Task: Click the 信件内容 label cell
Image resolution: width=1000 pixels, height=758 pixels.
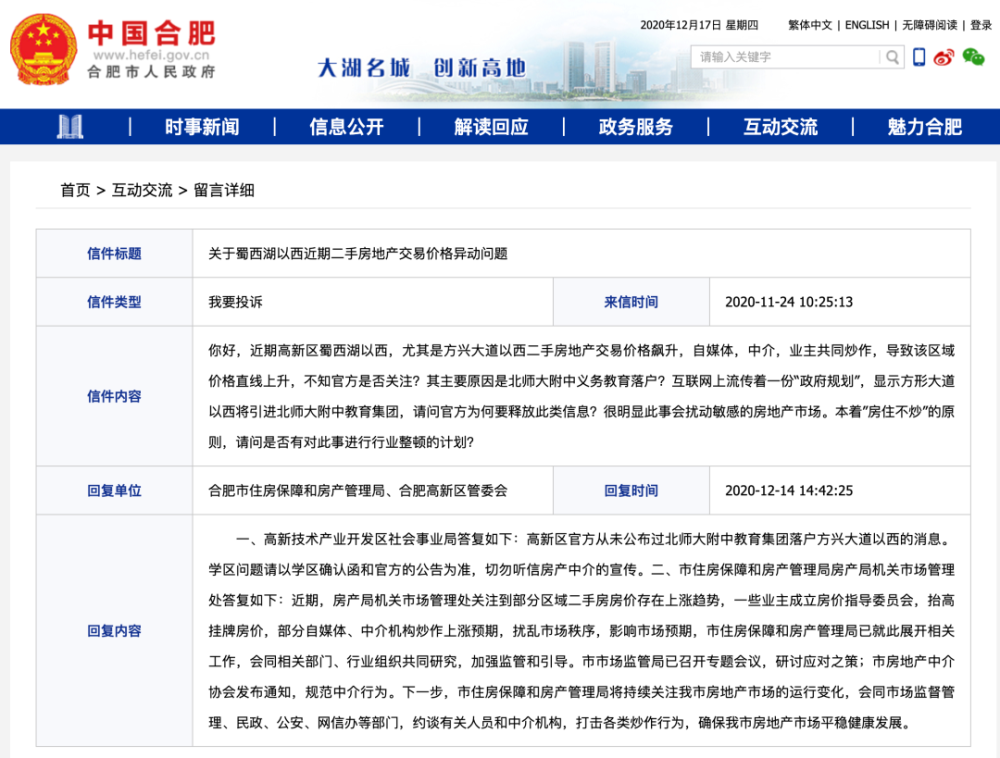Action: point(114,397)
